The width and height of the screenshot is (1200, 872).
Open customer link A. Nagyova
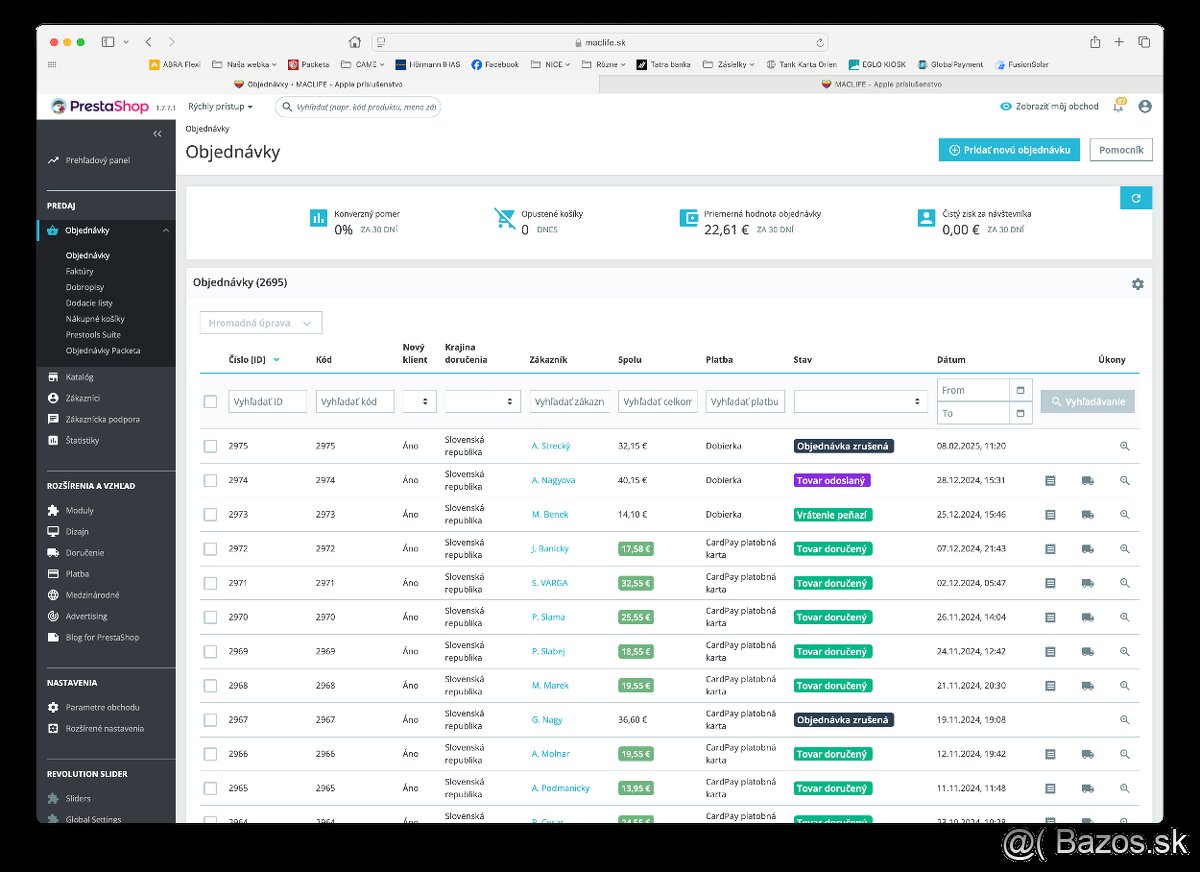(553, 480)
